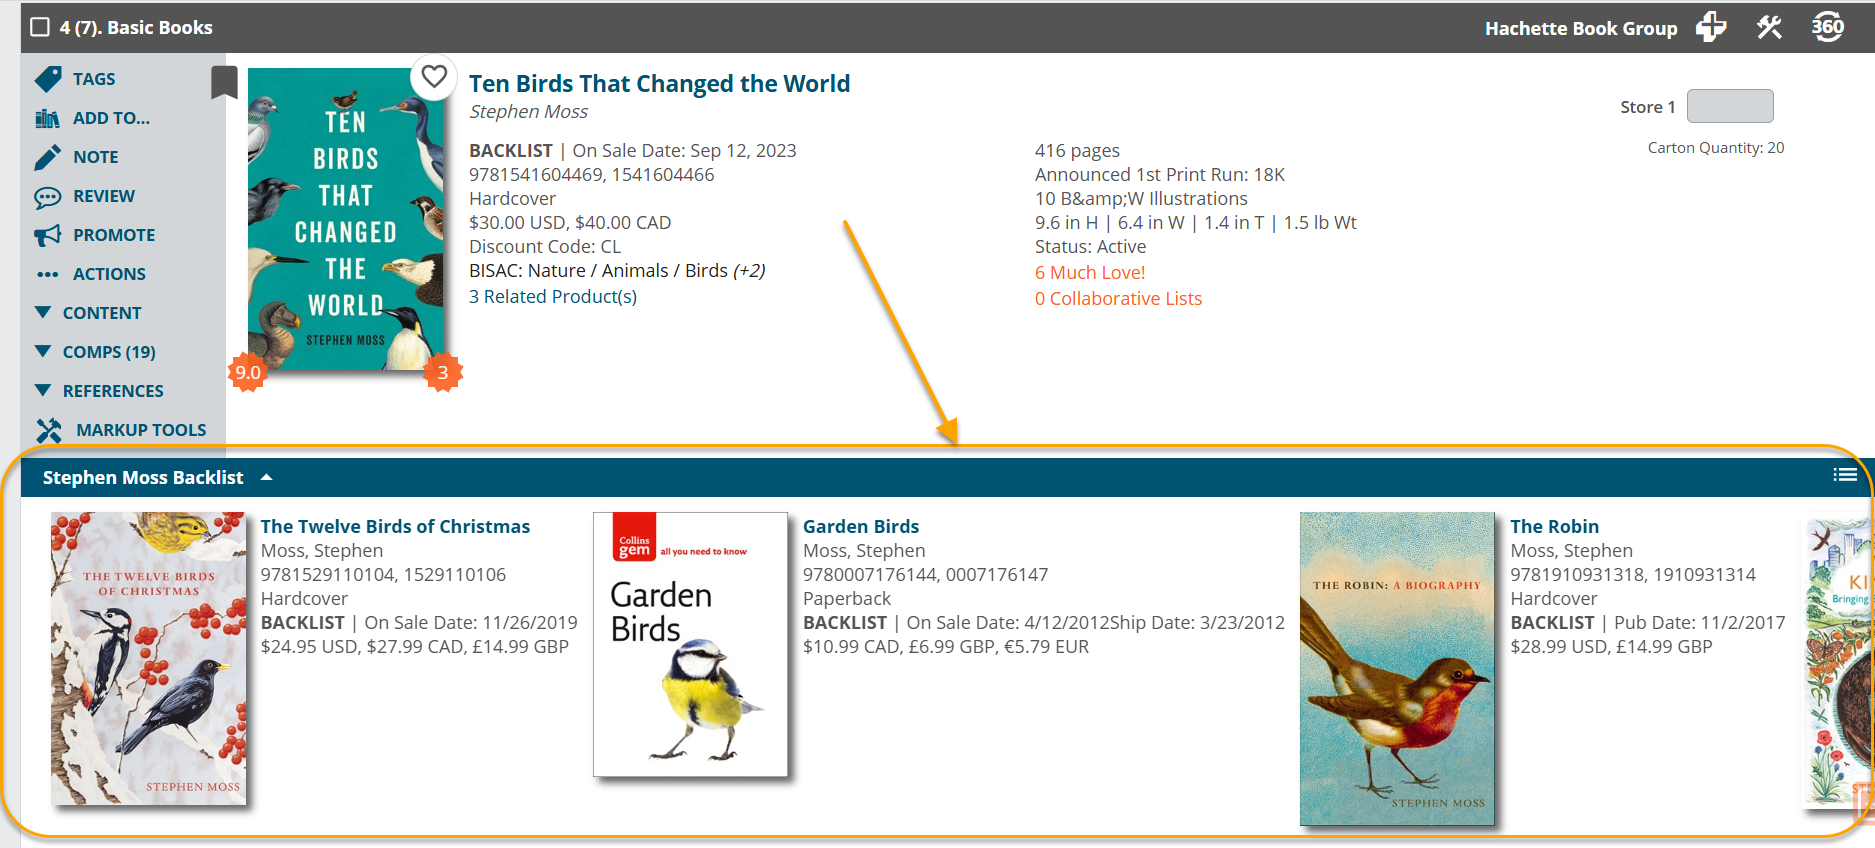Screen dimensions: 1875x848
Task: Open ADD TO... option
Action: pyautogui.click(x=111, y=118)
